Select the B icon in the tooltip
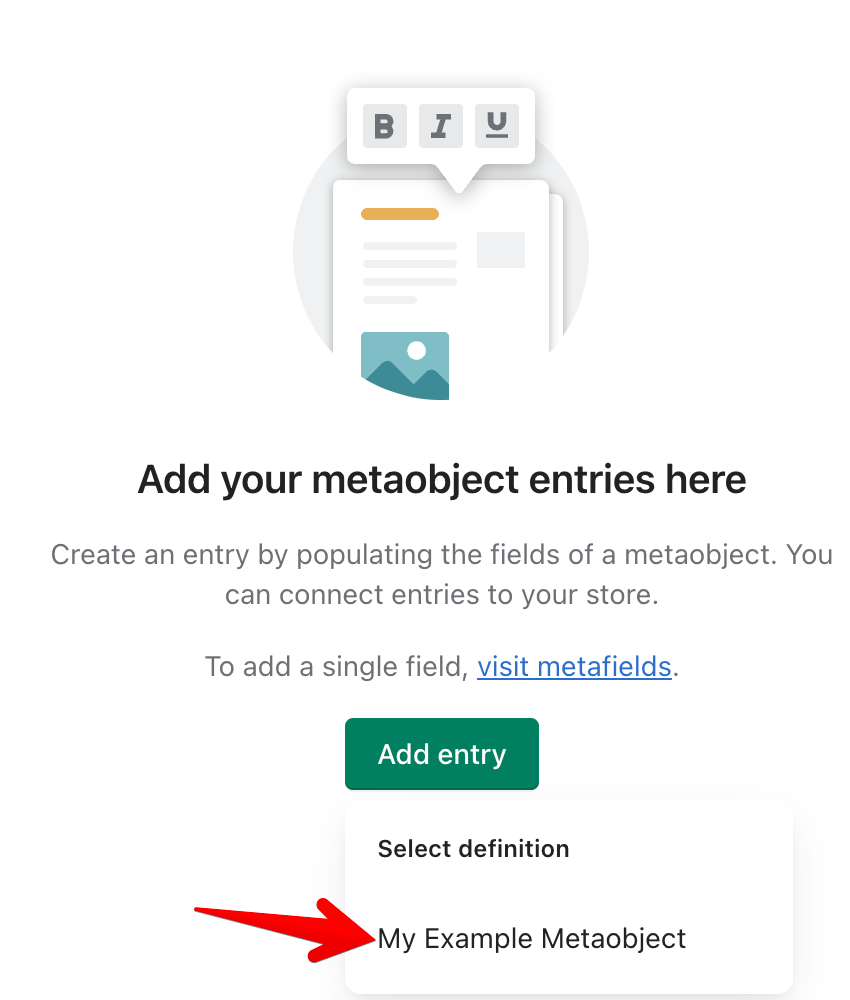 pyautogui.click(x=384, y=126)
